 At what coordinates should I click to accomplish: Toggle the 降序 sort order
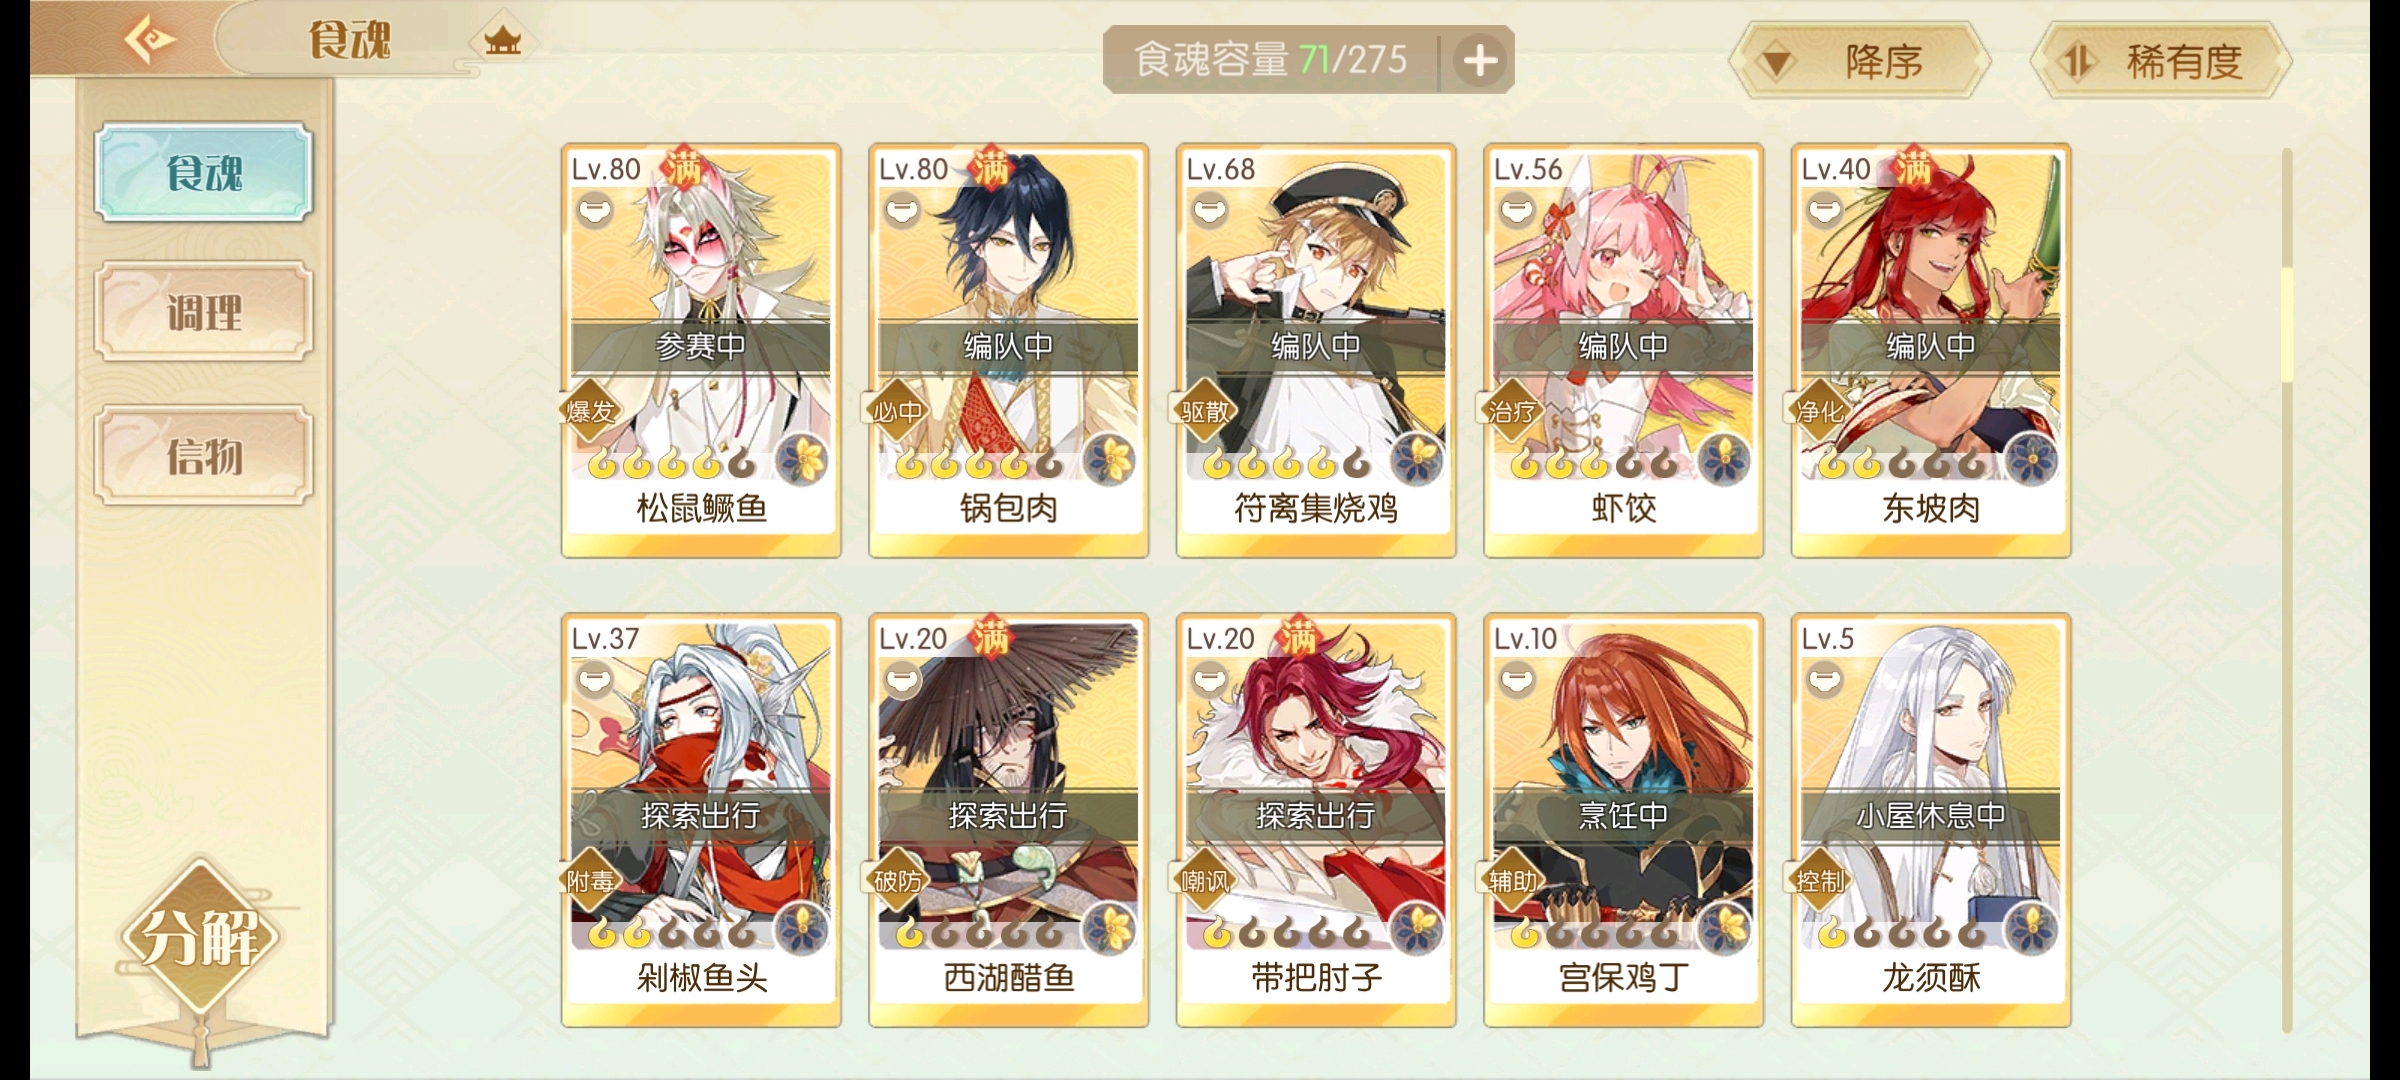[x=1858, y=62]
